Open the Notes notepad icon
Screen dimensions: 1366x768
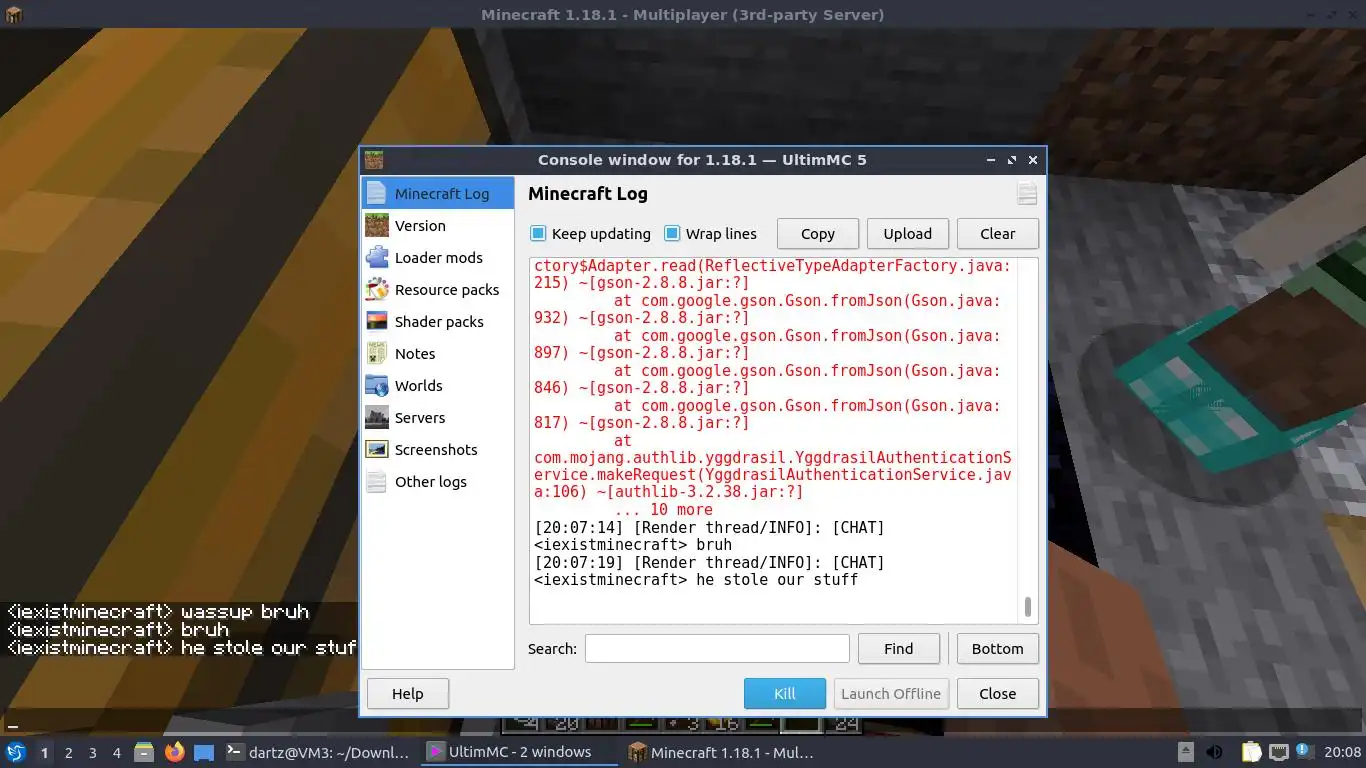click(377, 353)
